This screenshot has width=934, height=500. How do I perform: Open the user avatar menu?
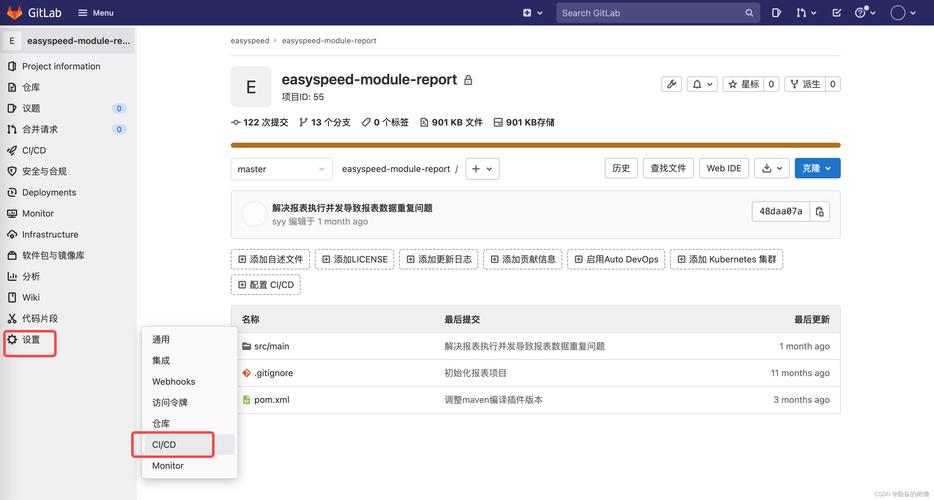pos(902,13)
